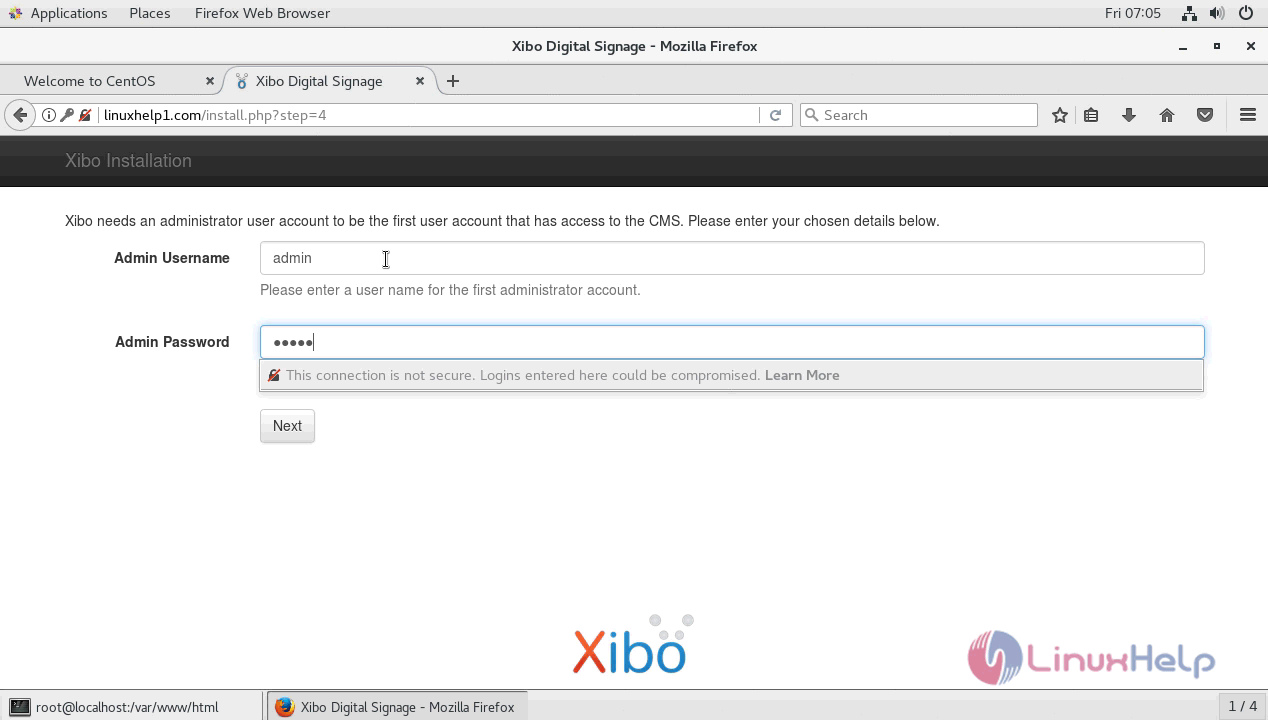Click the Firefox icon in taskbar
The image size is (1268, 720).
[285, 707]
